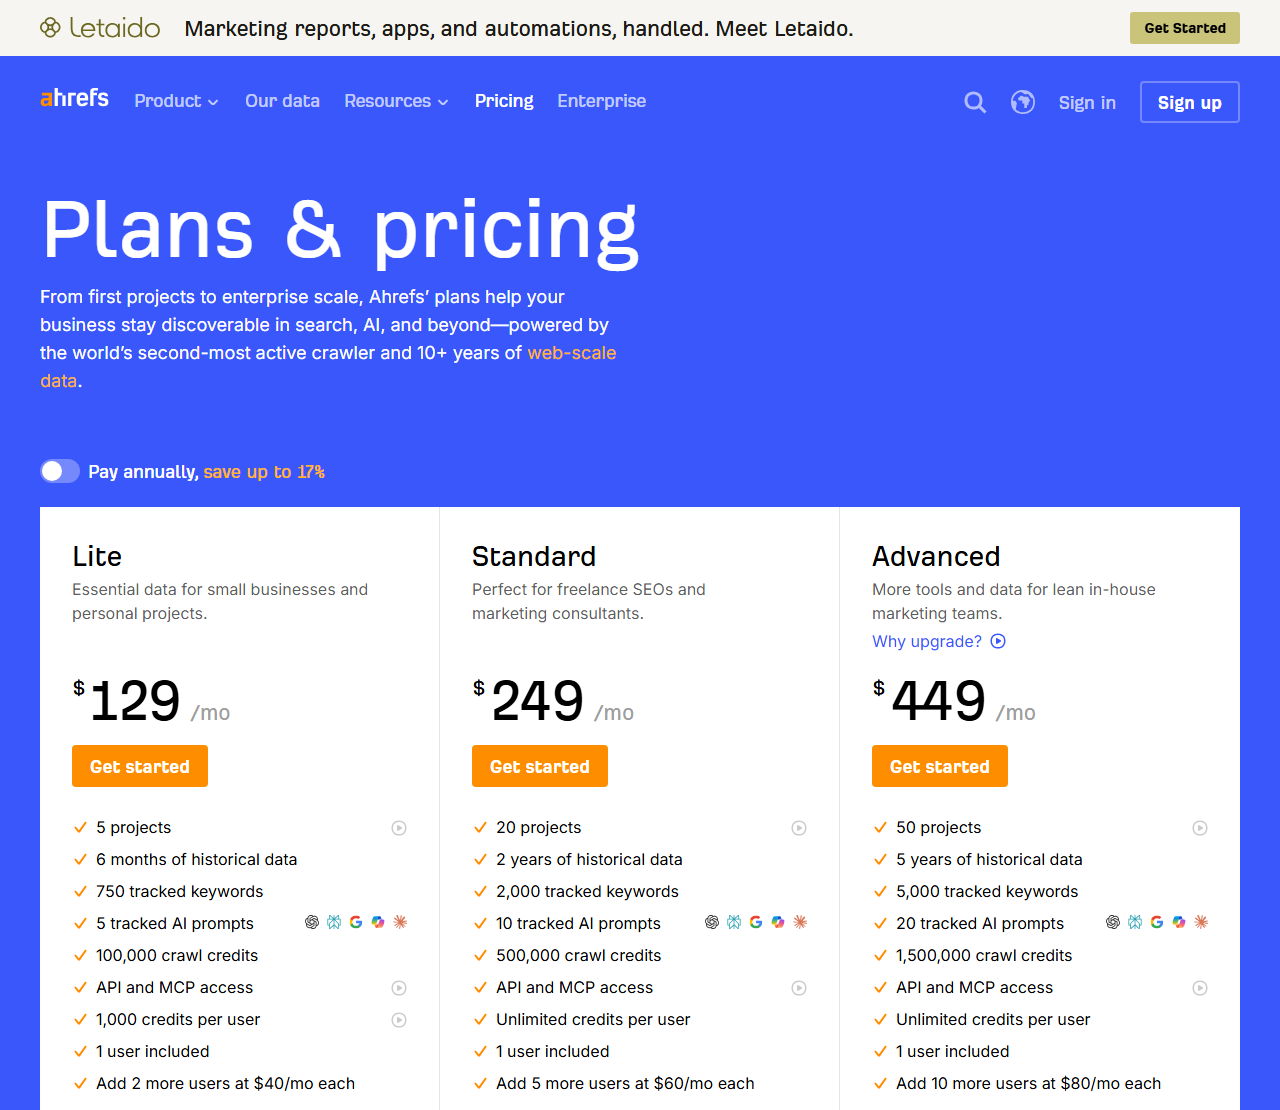Open the search icon in the header
Viewport: 1280px width, 1110px height.
click(975, 102)
